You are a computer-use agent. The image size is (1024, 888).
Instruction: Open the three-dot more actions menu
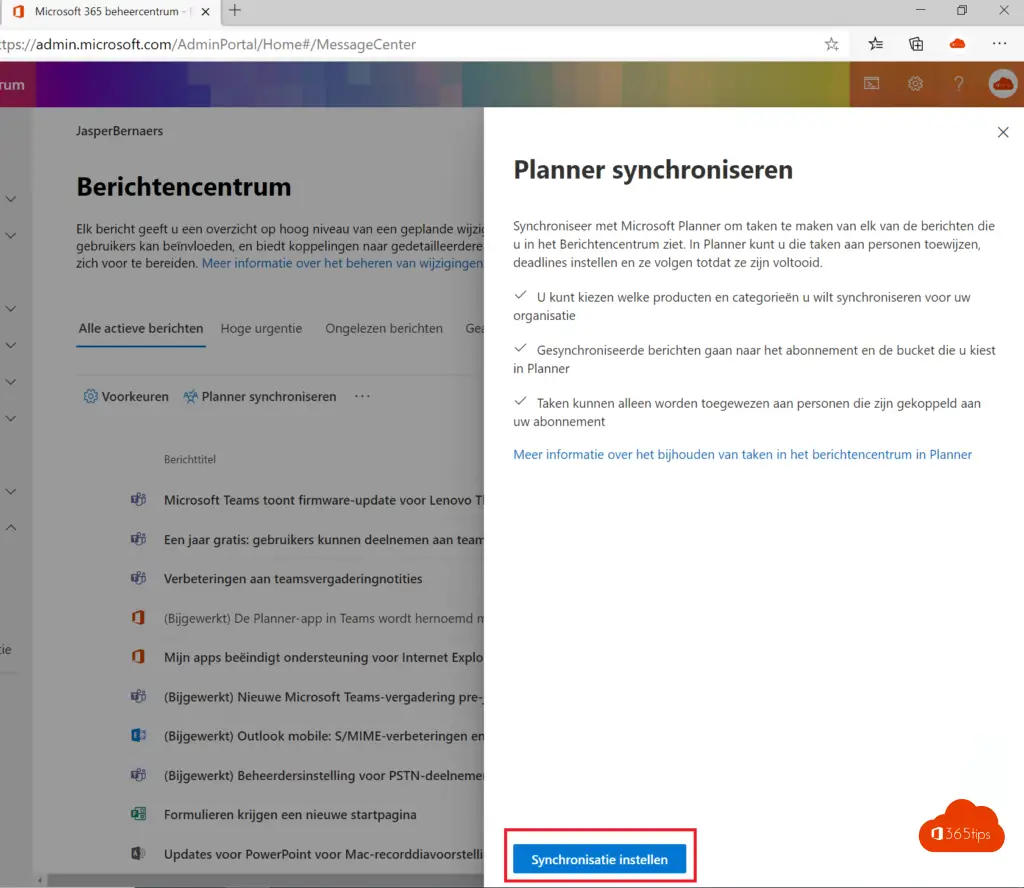point(362,397)
